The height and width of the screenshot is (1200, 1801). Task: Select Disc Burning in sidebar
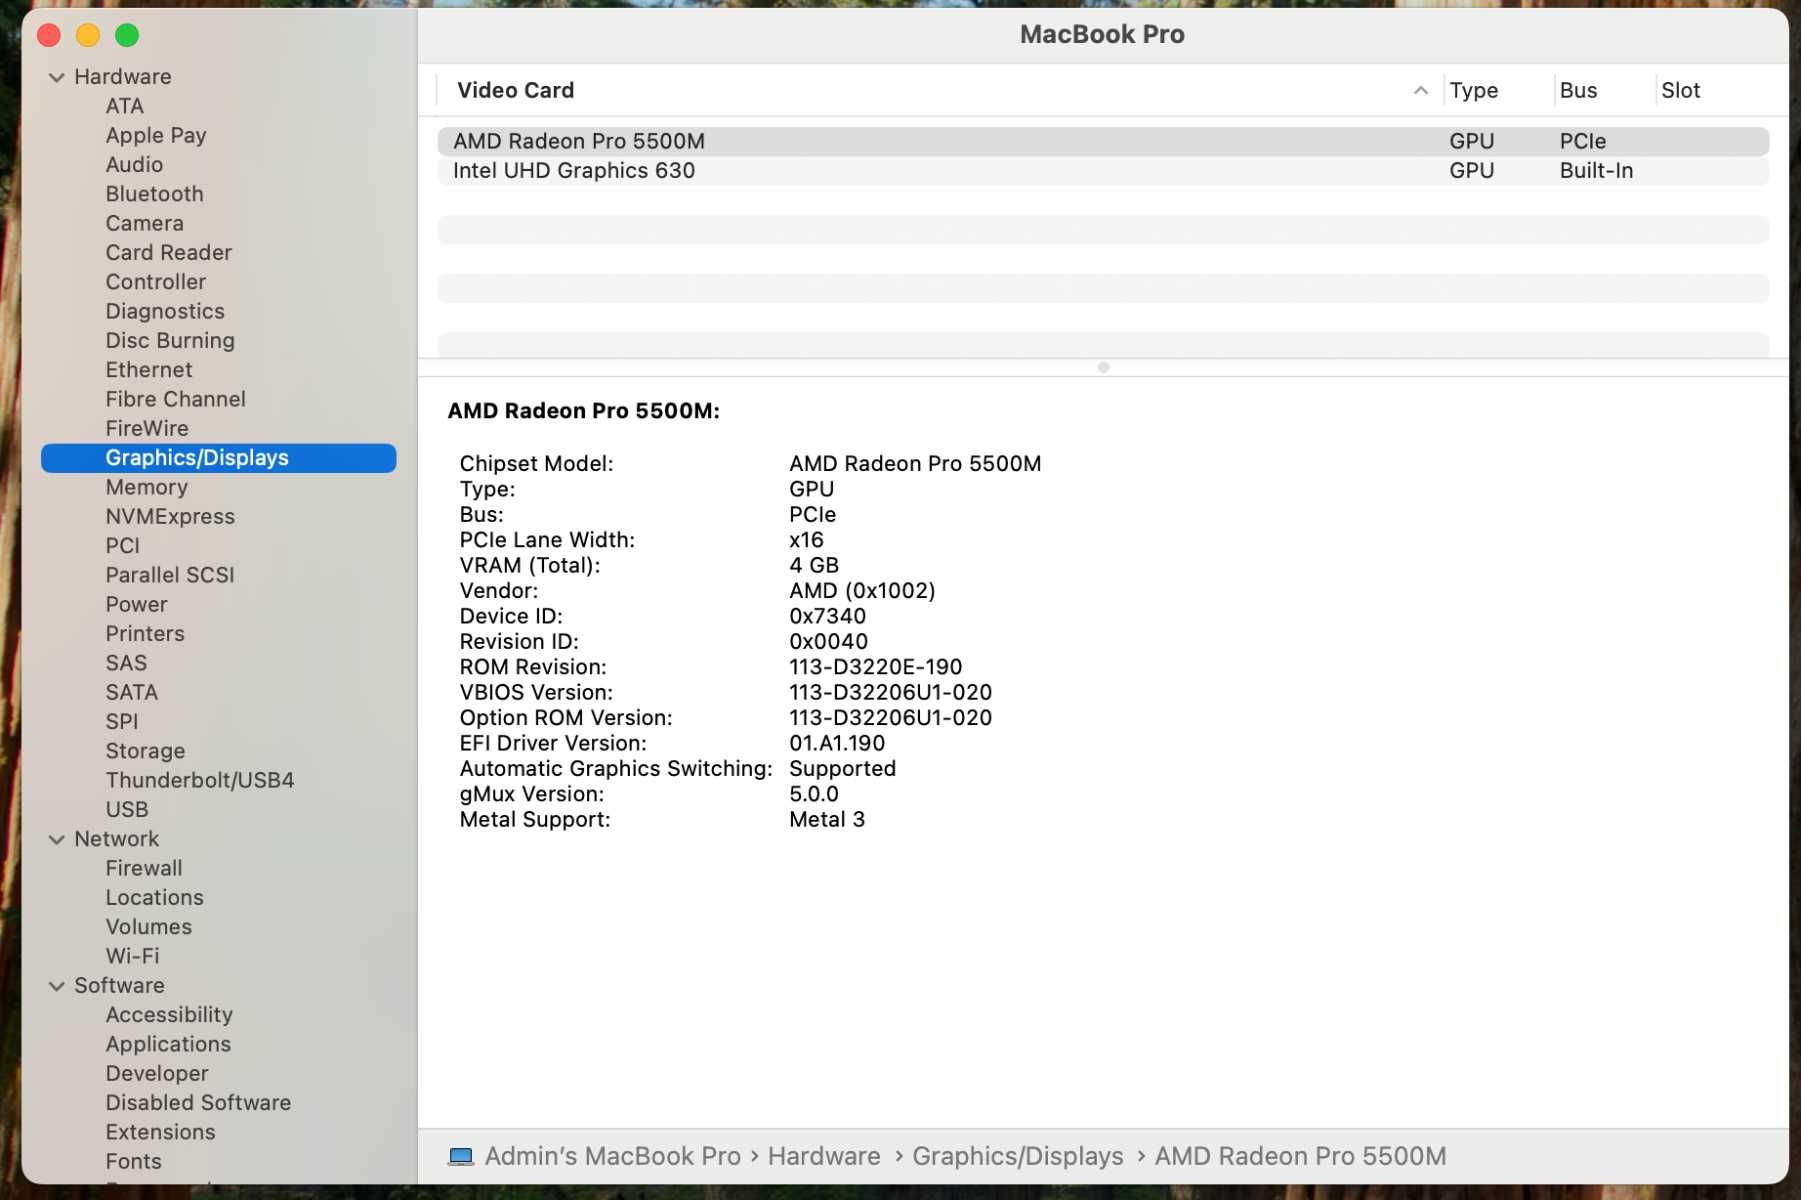(x=170, y=341)
